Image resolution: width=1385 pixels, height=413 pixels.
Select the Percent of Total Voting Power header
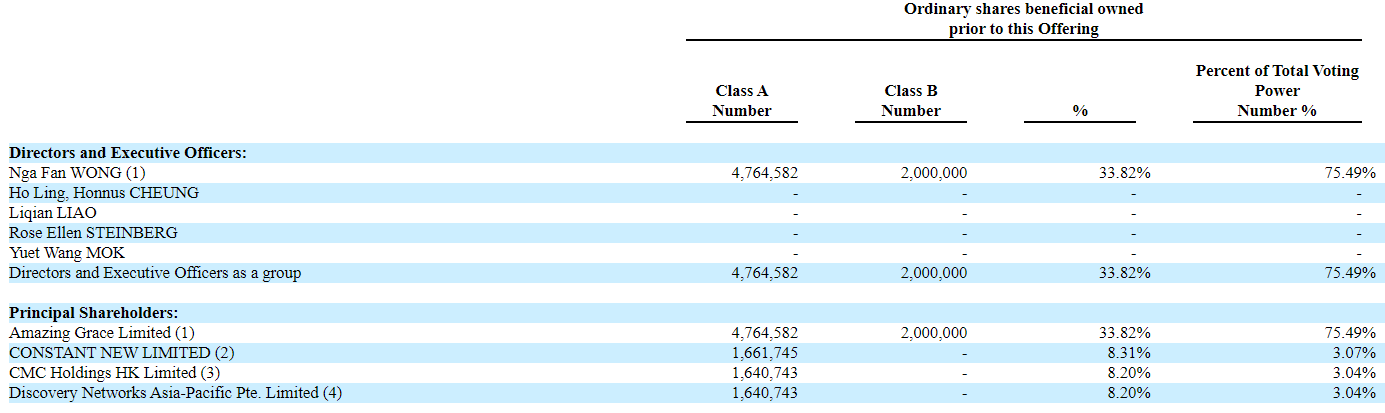[1276, 91]
